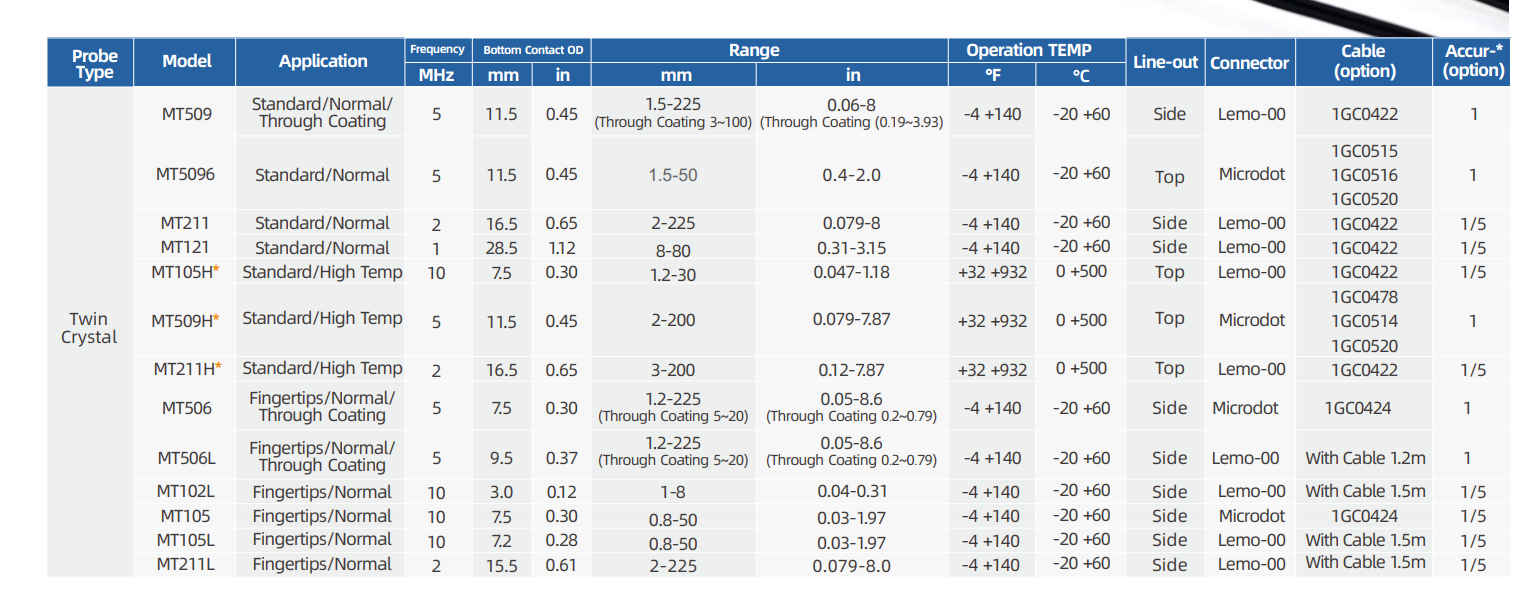Click the Probe Type column header

pyautogui.click(x=94, y=63)
